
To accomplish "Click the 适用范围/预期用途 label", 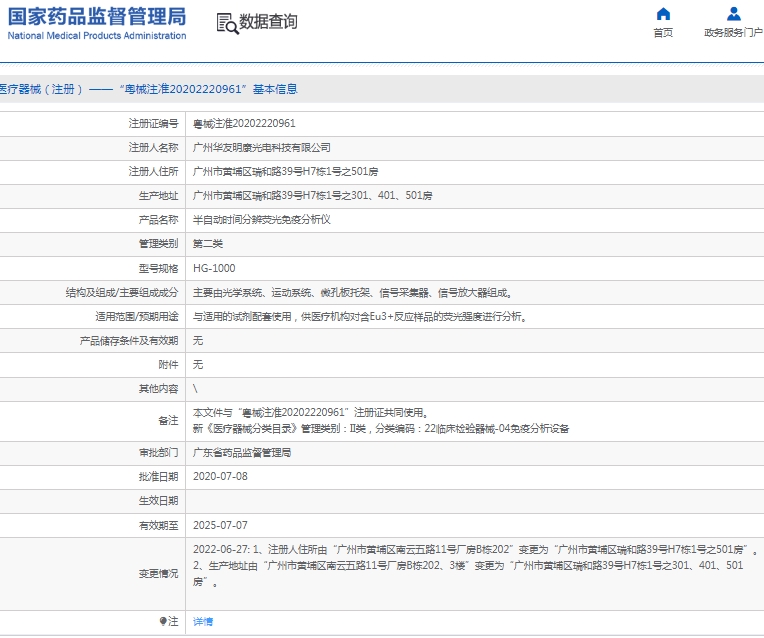I will tap(137, 316).
